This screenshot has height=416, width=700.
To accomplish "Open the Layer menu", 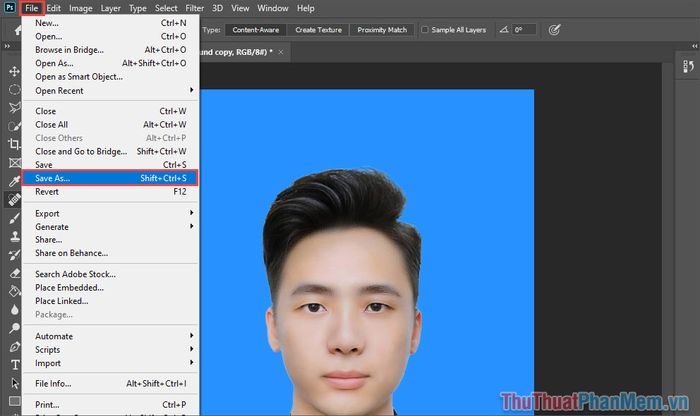I will pyautogui.click(x=110, y=8).
